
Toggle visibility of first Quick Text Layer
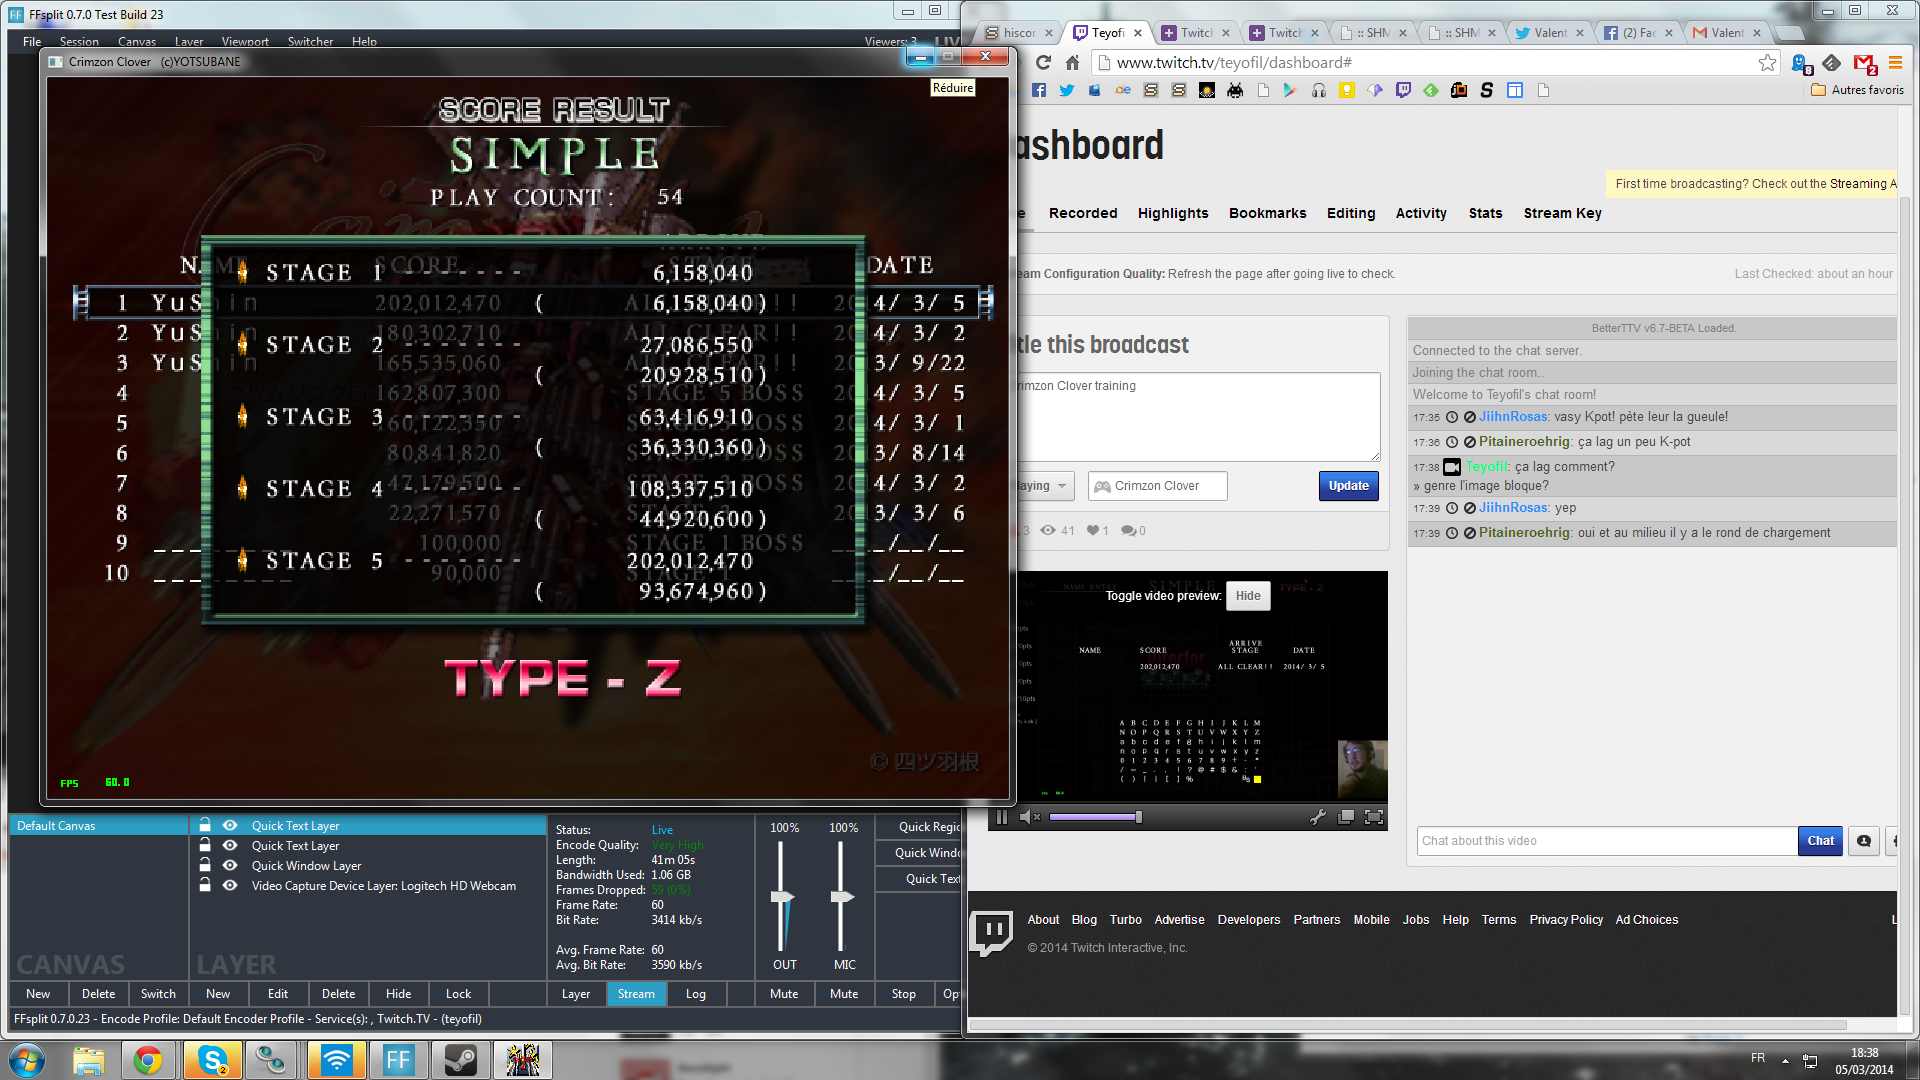(x=230, y=825)
